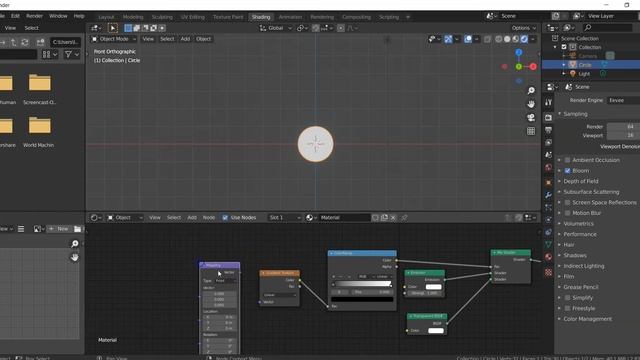Select rendered viewport shading mode
The height and width of the screenshot is (360, 640).
pyautogui.click(x=524, y=39)
